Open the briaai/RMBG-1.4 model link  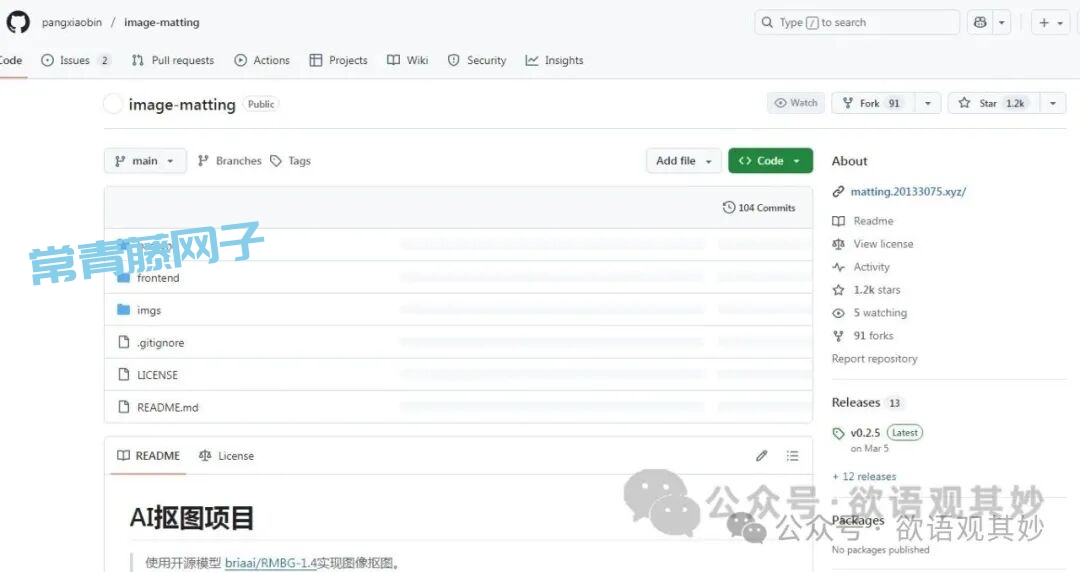pos(271,563)
